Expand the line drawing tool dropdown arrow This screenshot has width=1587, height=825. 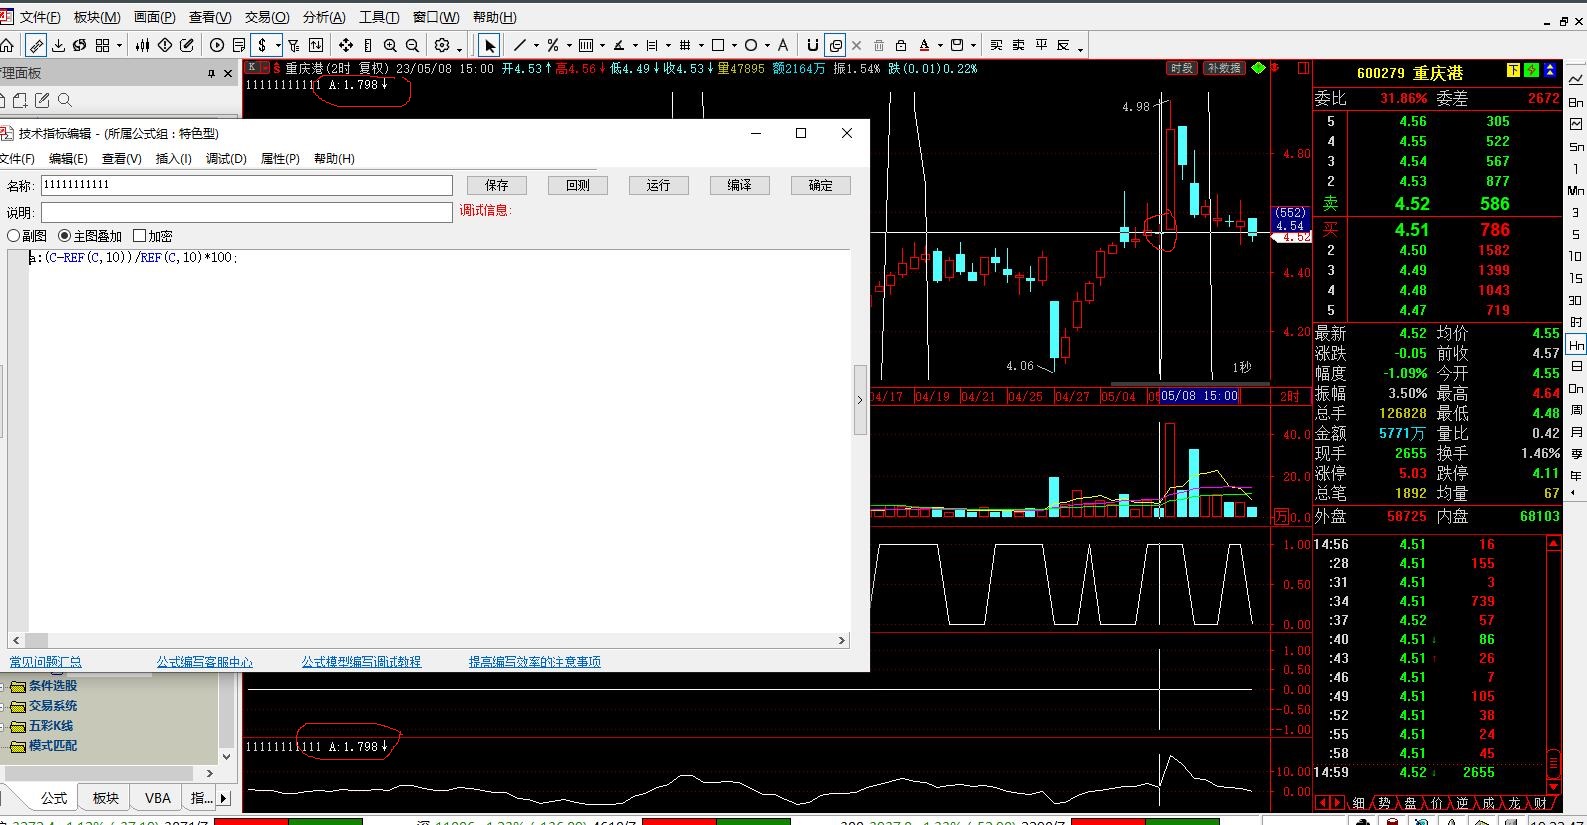click(536, 45)
